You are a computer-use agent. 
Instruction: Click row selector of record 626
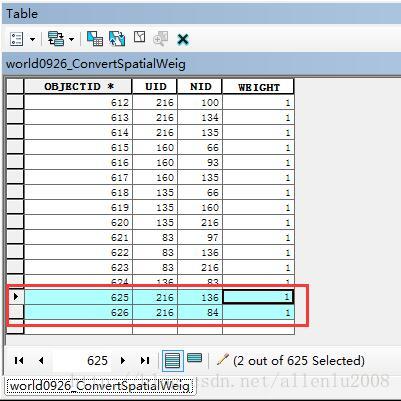[15, 312]
